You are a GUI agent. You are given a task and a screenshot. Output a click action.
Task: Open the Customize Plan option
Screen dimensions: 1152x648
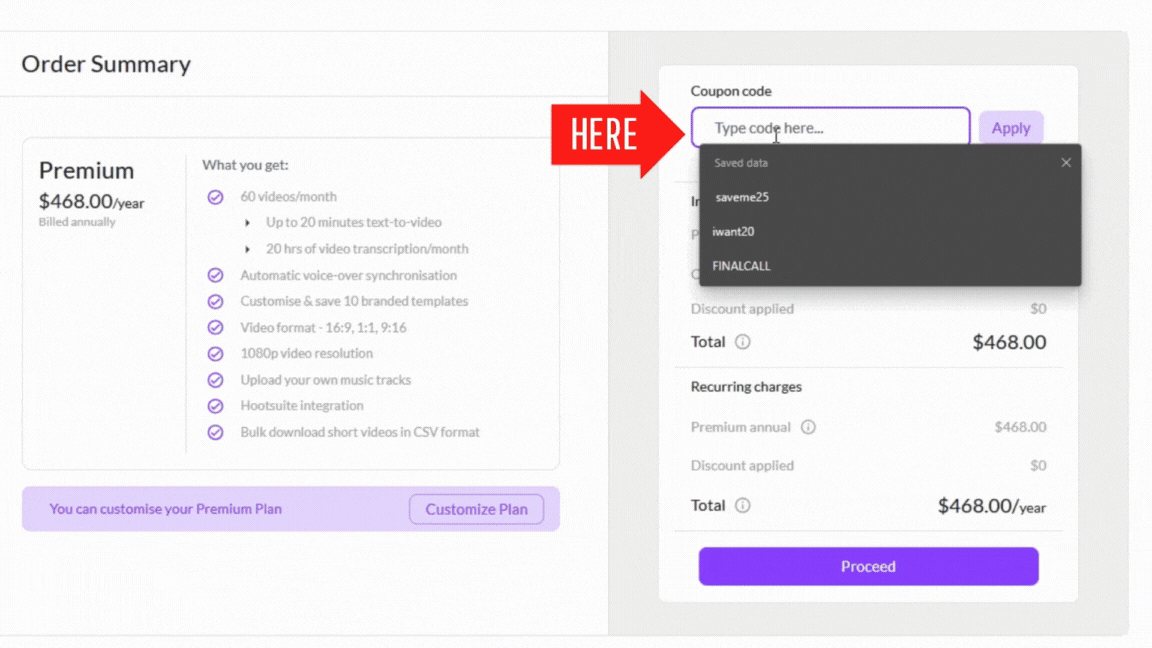point(476,509)
